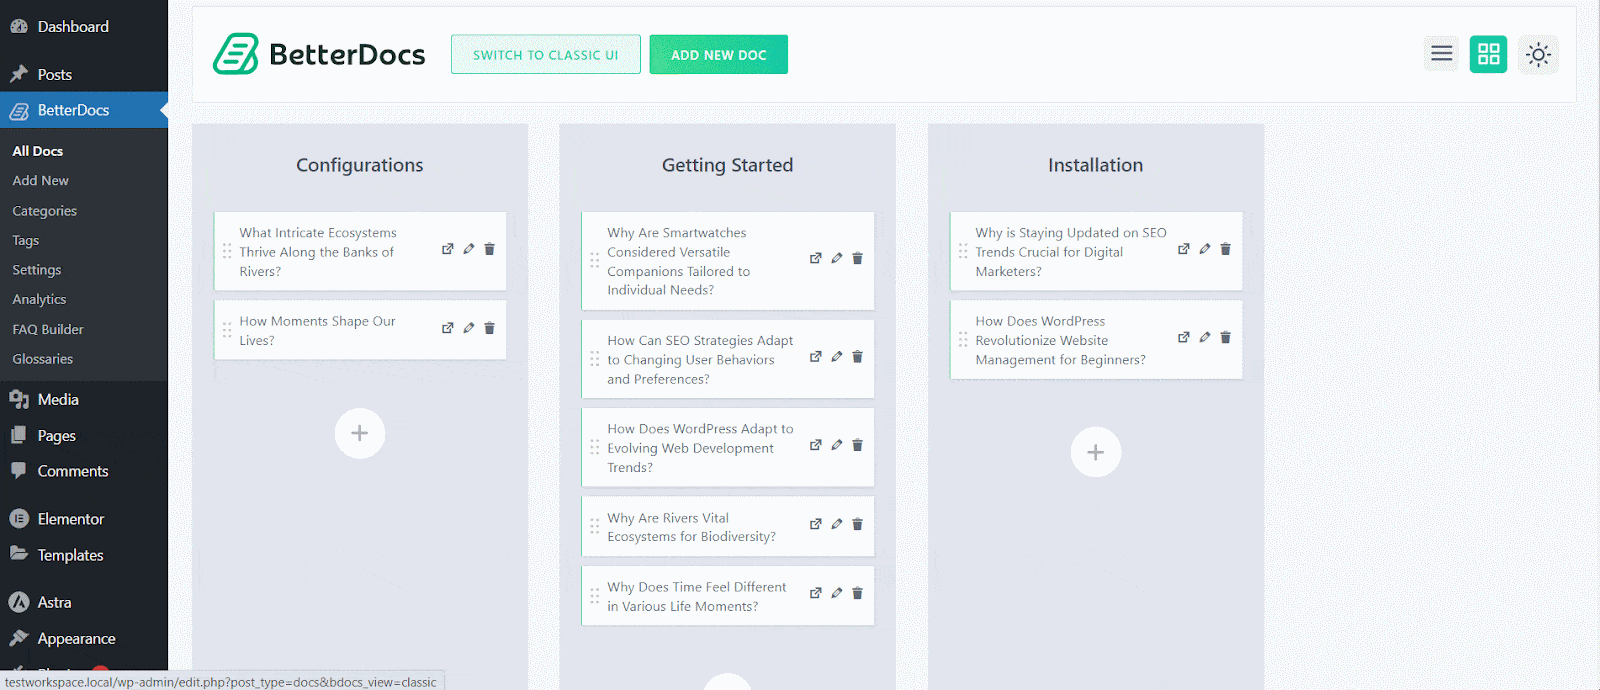The width and height of the screenshot is (1600, 690).
Task: Edit 'Why Are Rivers Vital' doc with pencil icon
Action: [x=837, y=524]
